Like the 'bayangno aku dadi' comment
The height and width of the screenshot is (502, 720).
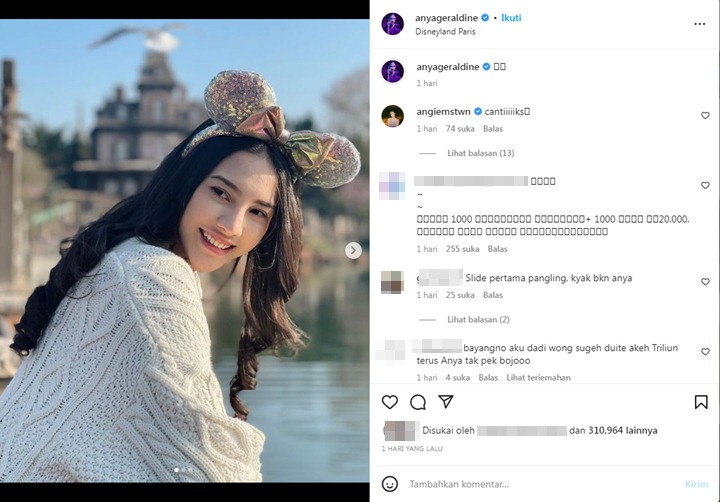[x=705, y=351]
